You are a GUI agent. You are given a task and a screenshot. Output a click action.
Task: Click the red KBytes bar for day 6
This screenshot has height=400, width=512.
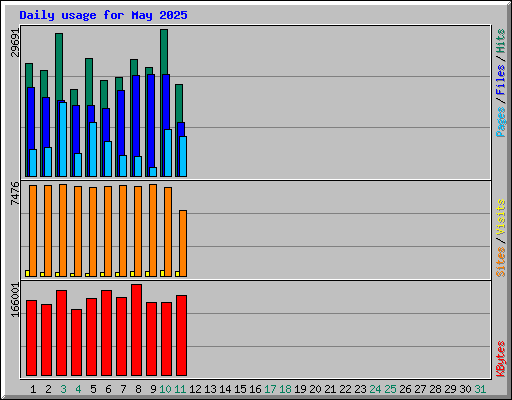point(106,333)
